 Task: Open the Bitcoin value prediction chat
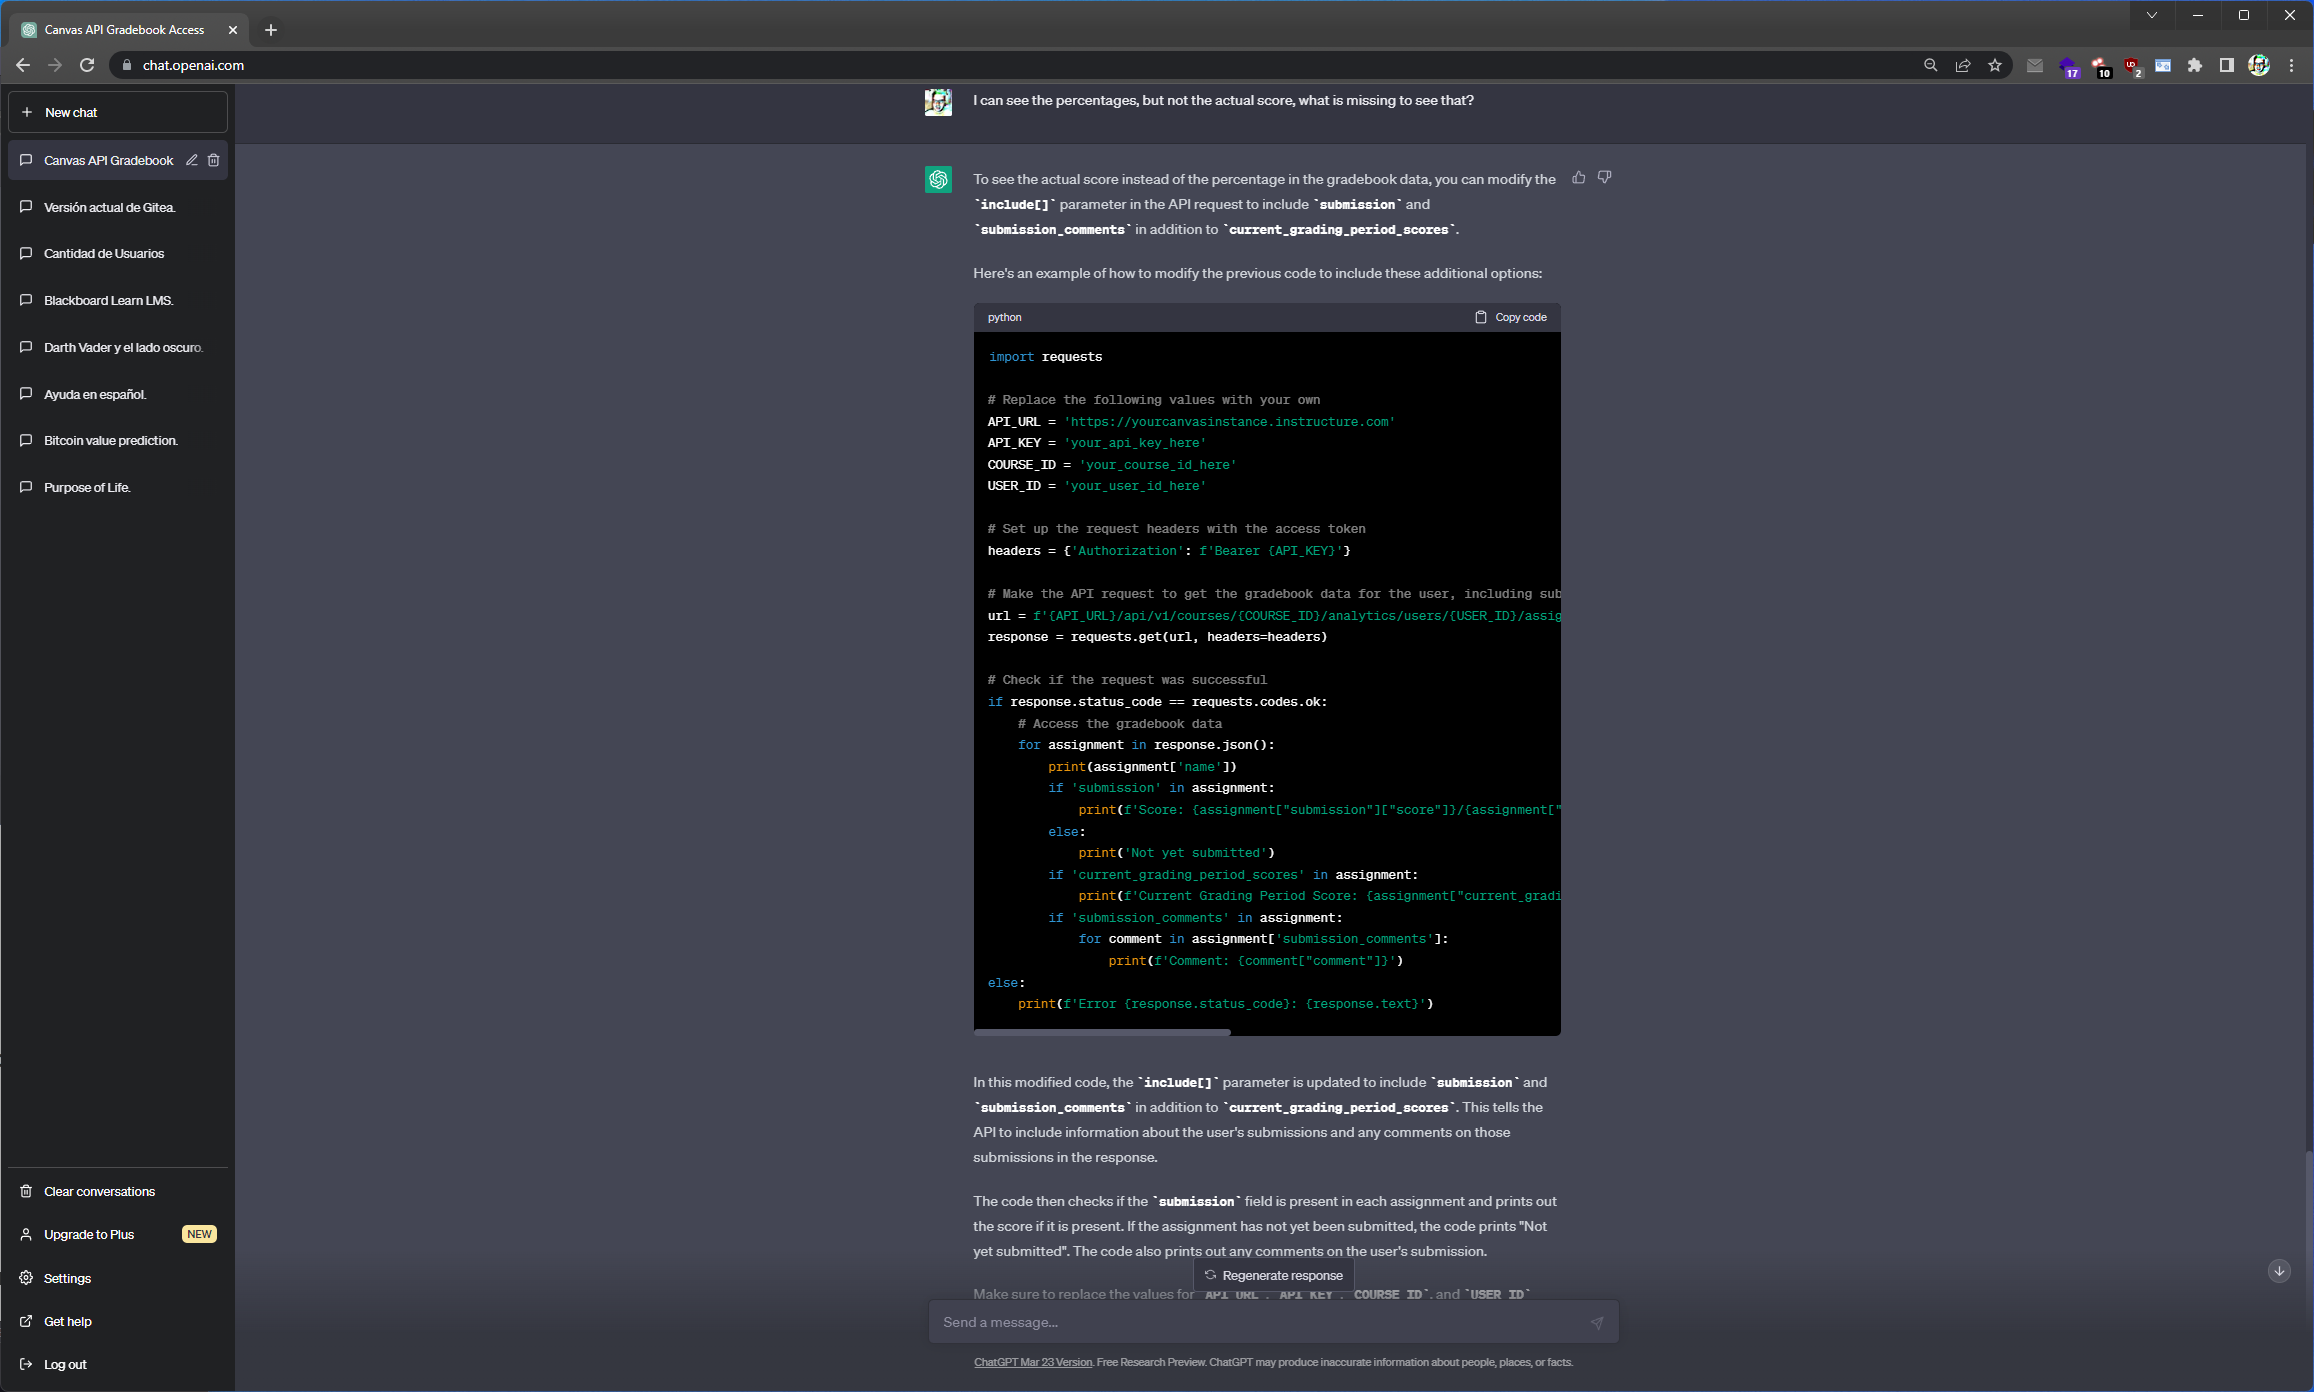(x=110, y=440)
